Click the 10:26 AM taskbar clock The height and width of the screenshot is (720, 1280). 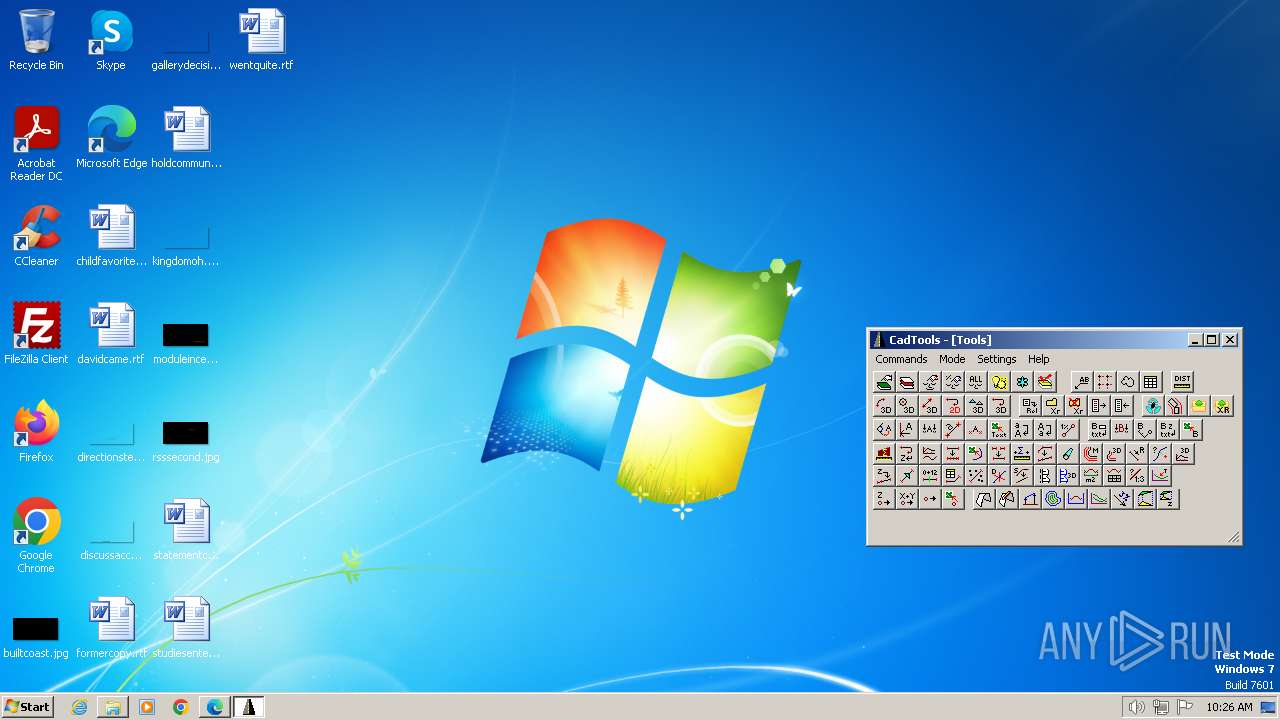click(1229, 707)
